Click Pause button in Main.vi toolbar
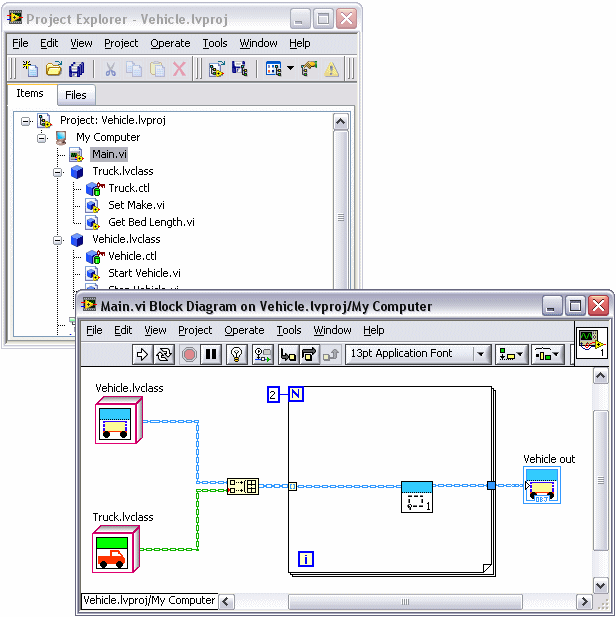 pos(211,355)
